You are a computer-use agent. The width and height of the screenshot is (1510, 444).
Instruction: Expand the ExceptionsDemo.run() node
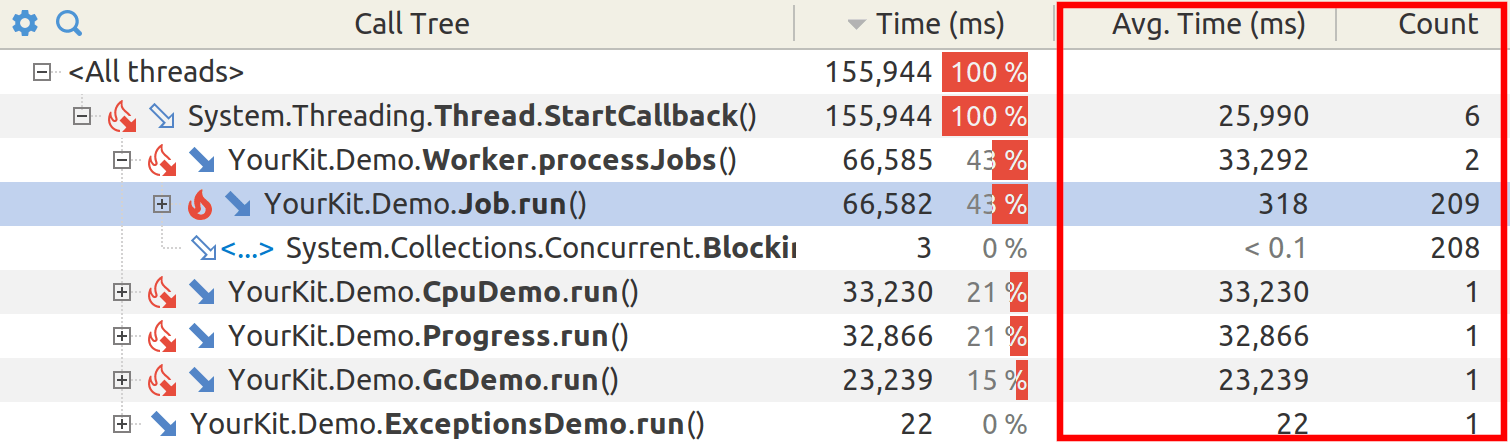(x=122, y=424)
